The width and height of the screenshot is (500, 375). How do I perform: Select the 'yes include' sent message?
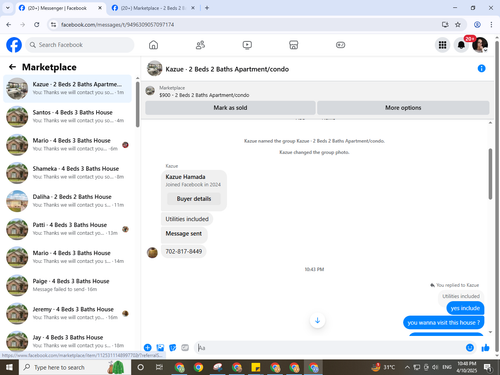point(465,308)
